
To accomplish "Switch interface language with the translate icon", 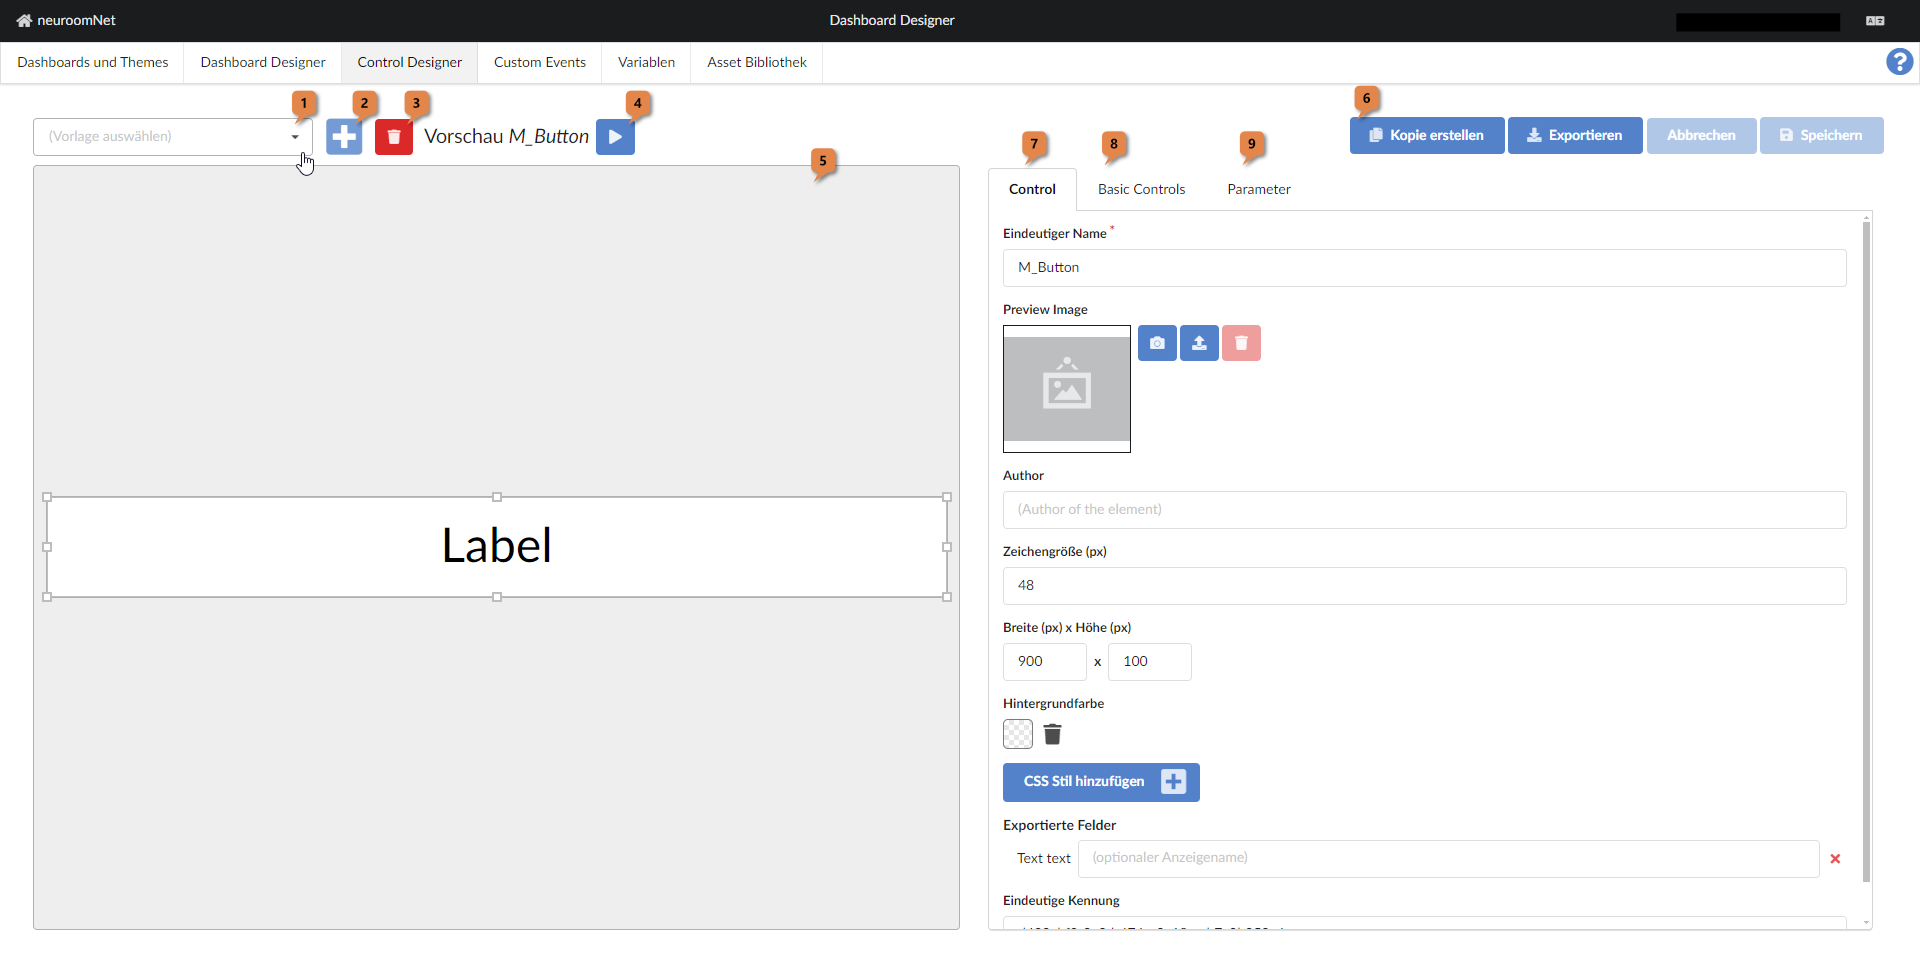I will coord(1876,20).
